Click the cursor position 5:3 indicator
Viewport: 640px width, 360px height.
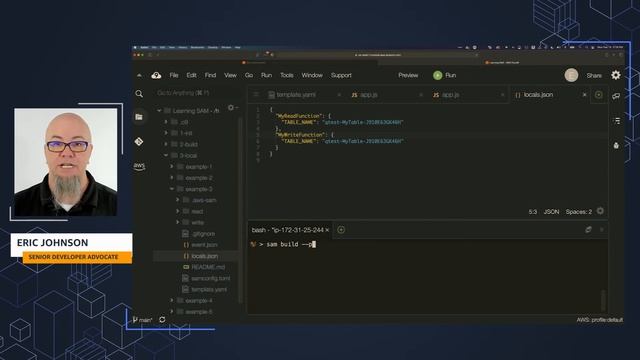533,211
